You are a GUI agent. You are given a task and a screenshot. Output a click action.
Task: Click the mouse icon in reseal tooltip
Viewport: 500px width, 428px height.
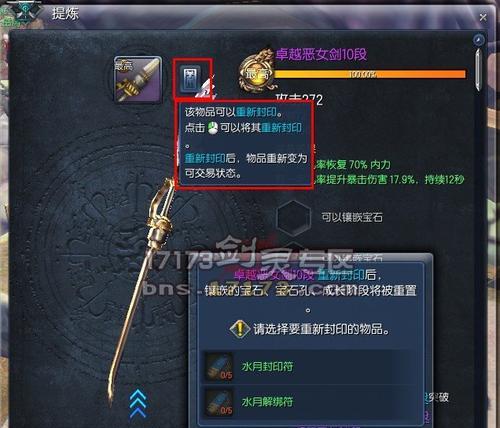coord(212,128)
